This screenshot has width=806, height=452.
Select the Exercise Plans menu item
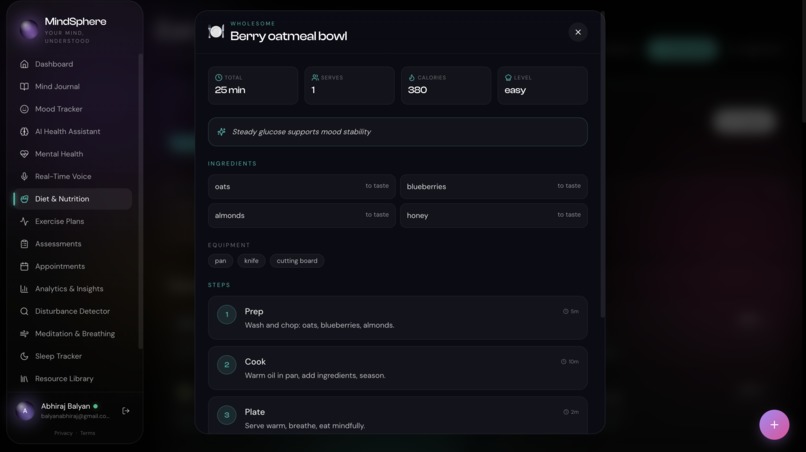[x=72, y=221]
